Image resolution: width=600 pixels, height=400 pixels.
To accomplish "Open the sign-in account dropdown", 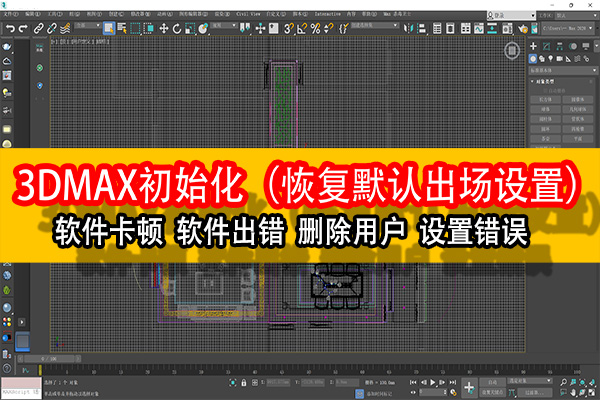I will click(x=511, y=15).
